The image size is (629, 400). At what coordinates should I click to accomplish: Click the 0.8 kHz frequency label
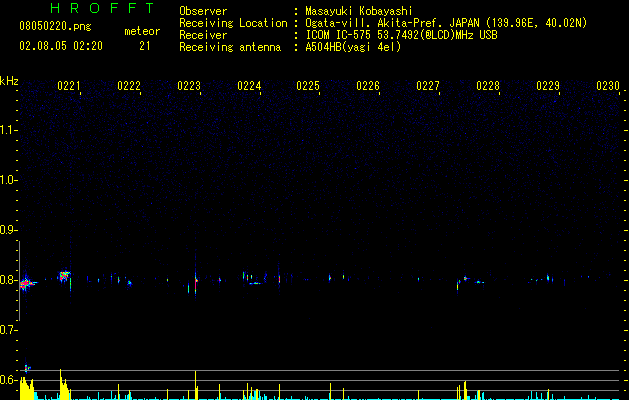pos(8,280)
